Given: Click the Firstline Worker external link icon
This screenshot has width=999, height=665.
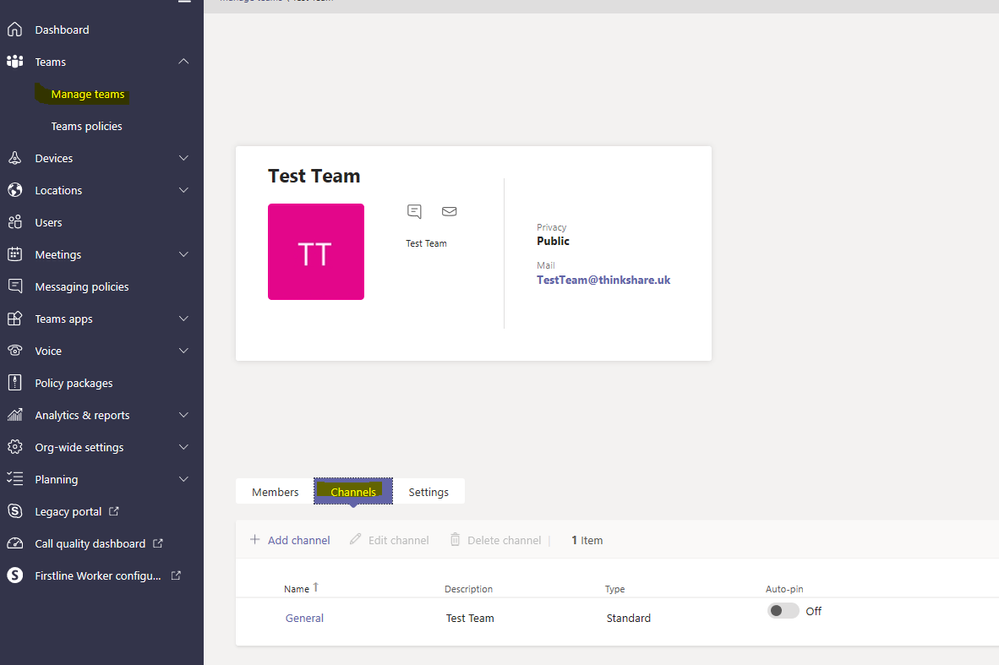Looking at the screenshot, I should coord(176,575).
